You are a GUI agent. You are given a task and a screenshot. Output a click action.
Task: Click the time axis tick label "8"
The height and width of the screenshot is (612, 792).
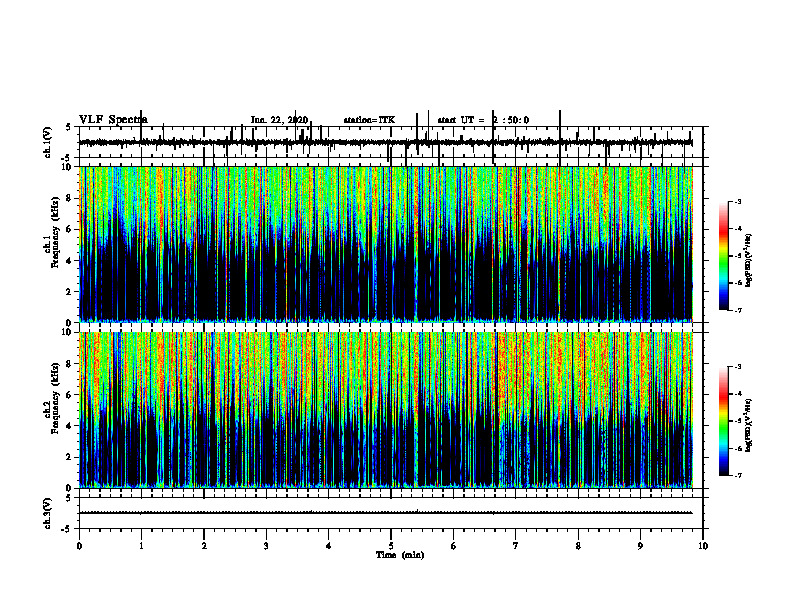pyautogui.click(x=578, y=546)
